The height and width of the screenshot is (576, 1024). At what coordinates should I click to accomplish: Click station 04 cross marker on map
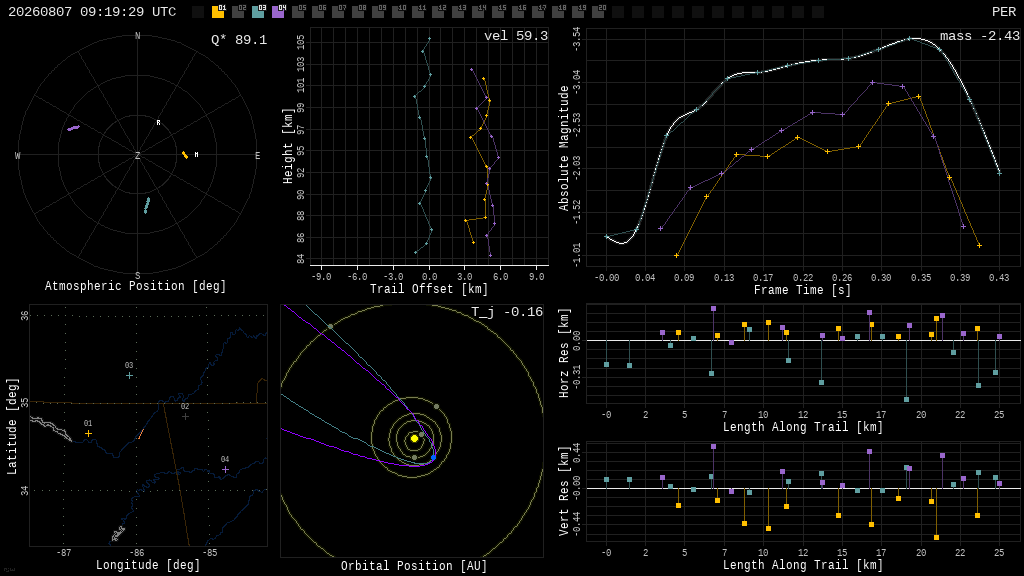coord(225,470)
